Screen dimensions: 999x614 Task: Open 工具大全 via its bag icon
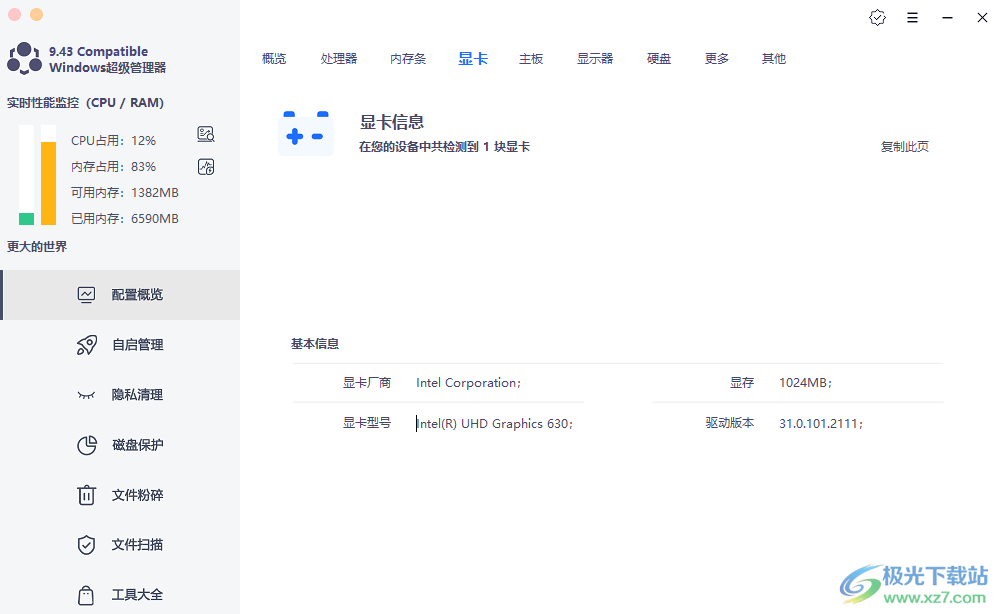pos(87,595)
